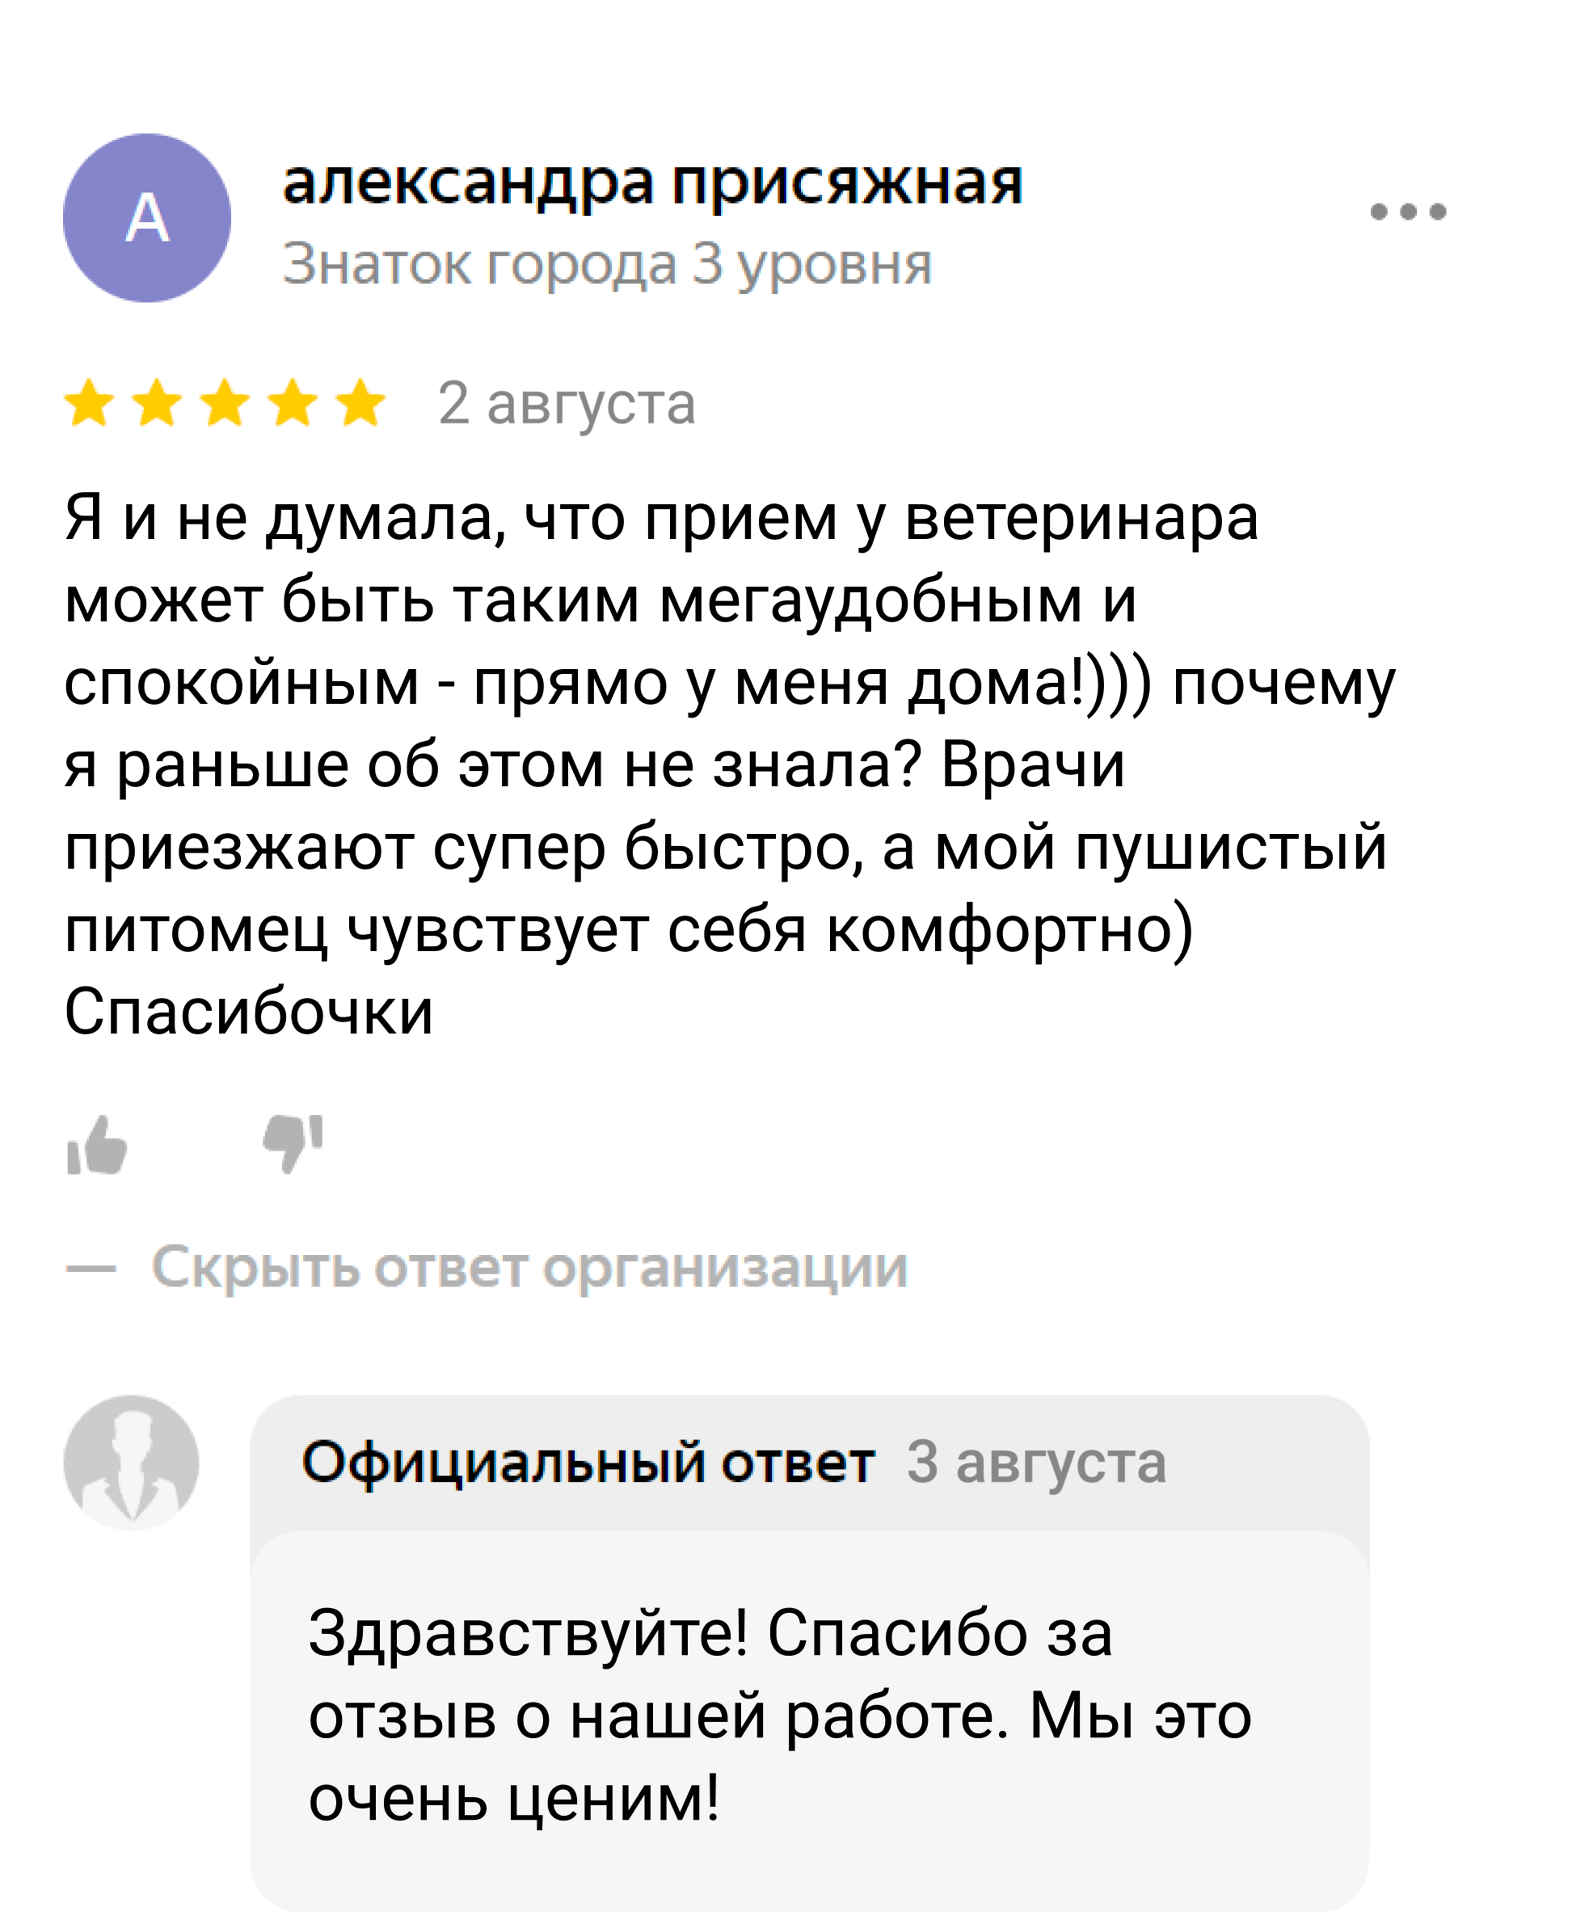Image resolution: width=1593 pixels, height=1920 pixels.
Task: Click the Официальный ответ header
Action: pyautogui.click(x=588, y=1462)
